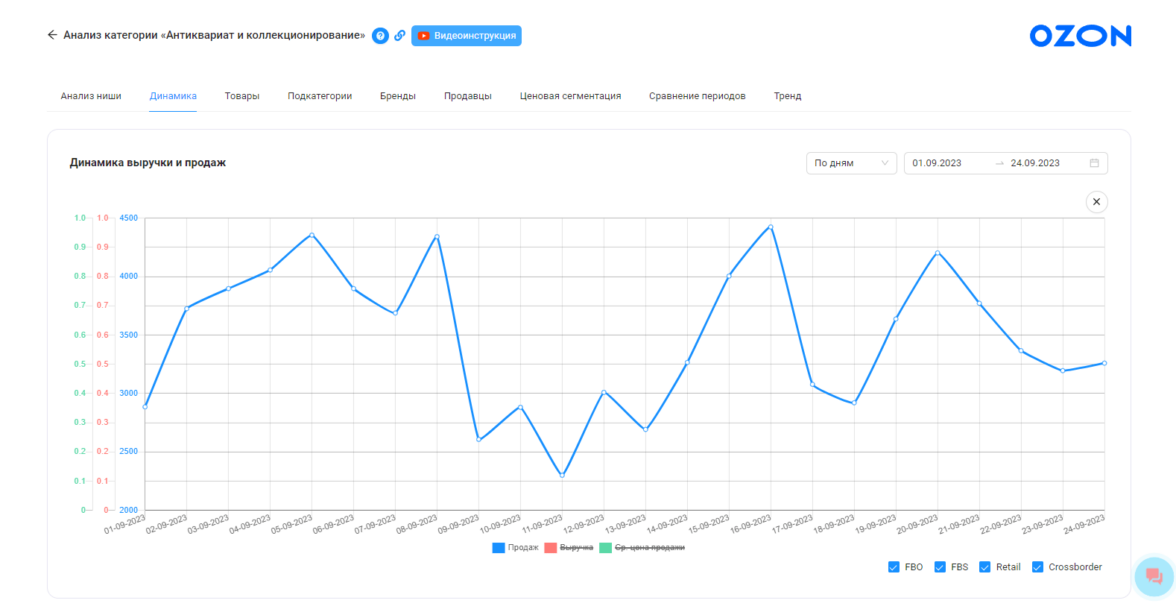Toggle the red Выручка legend swatch
Viewport: 1176px width, 609px height.
551,548
